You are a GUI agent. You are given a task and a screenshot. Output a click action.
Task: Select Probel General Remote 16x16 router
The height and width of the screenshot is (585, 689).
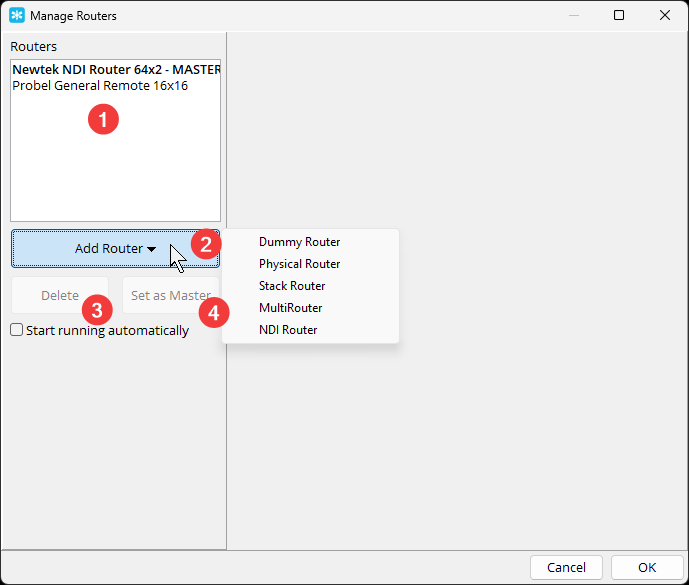116,86
